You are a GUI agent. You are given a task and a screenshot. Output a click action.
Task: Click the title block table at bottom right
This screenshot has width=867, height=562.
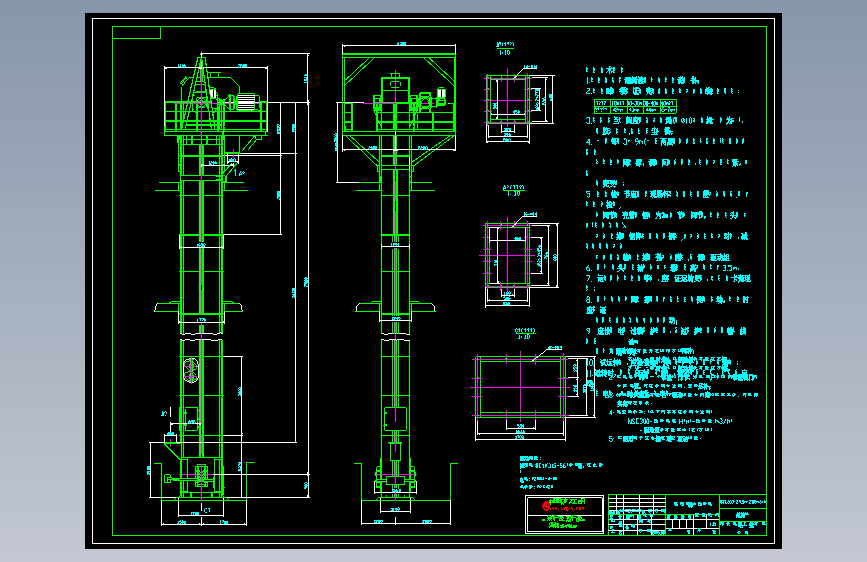click(x=687, y=515)
